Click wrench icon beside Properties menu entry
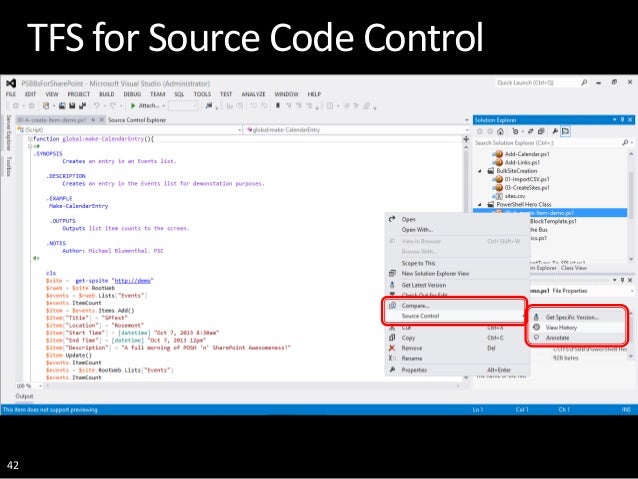Viewport: 638px width, 479px height. pyautogui.click(x=392, y=370)
